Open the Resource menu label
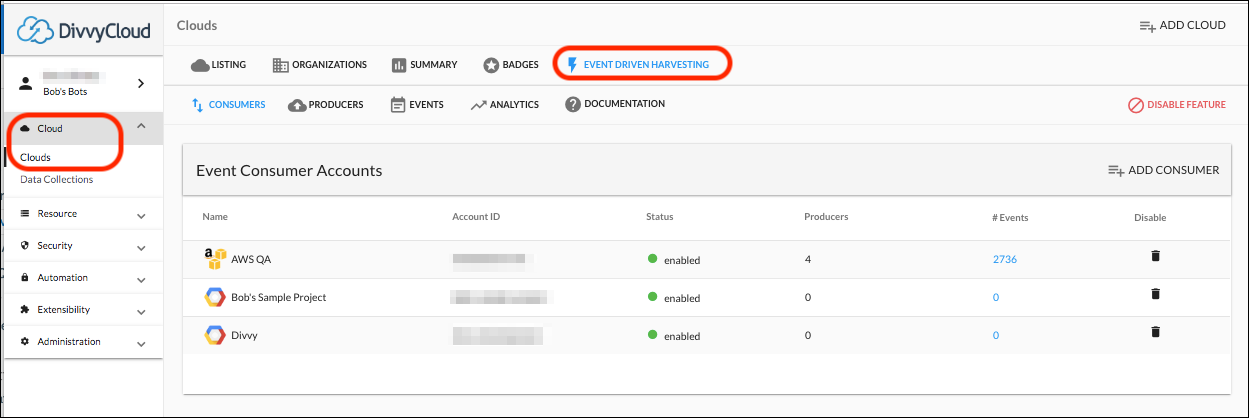Viewport: 1249px width, 418px height. pyautogui.click(x=57, y=214)
